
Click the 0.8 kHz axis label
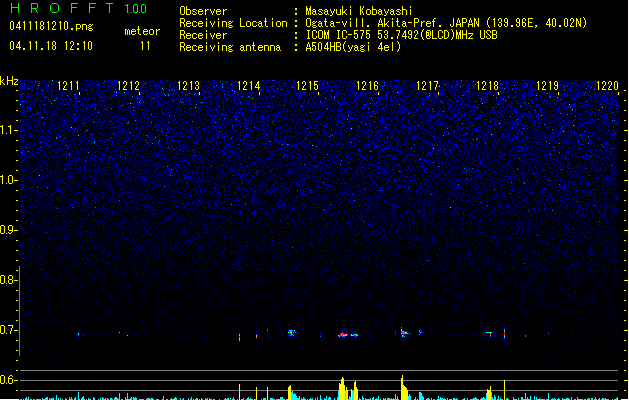point(9,280)
